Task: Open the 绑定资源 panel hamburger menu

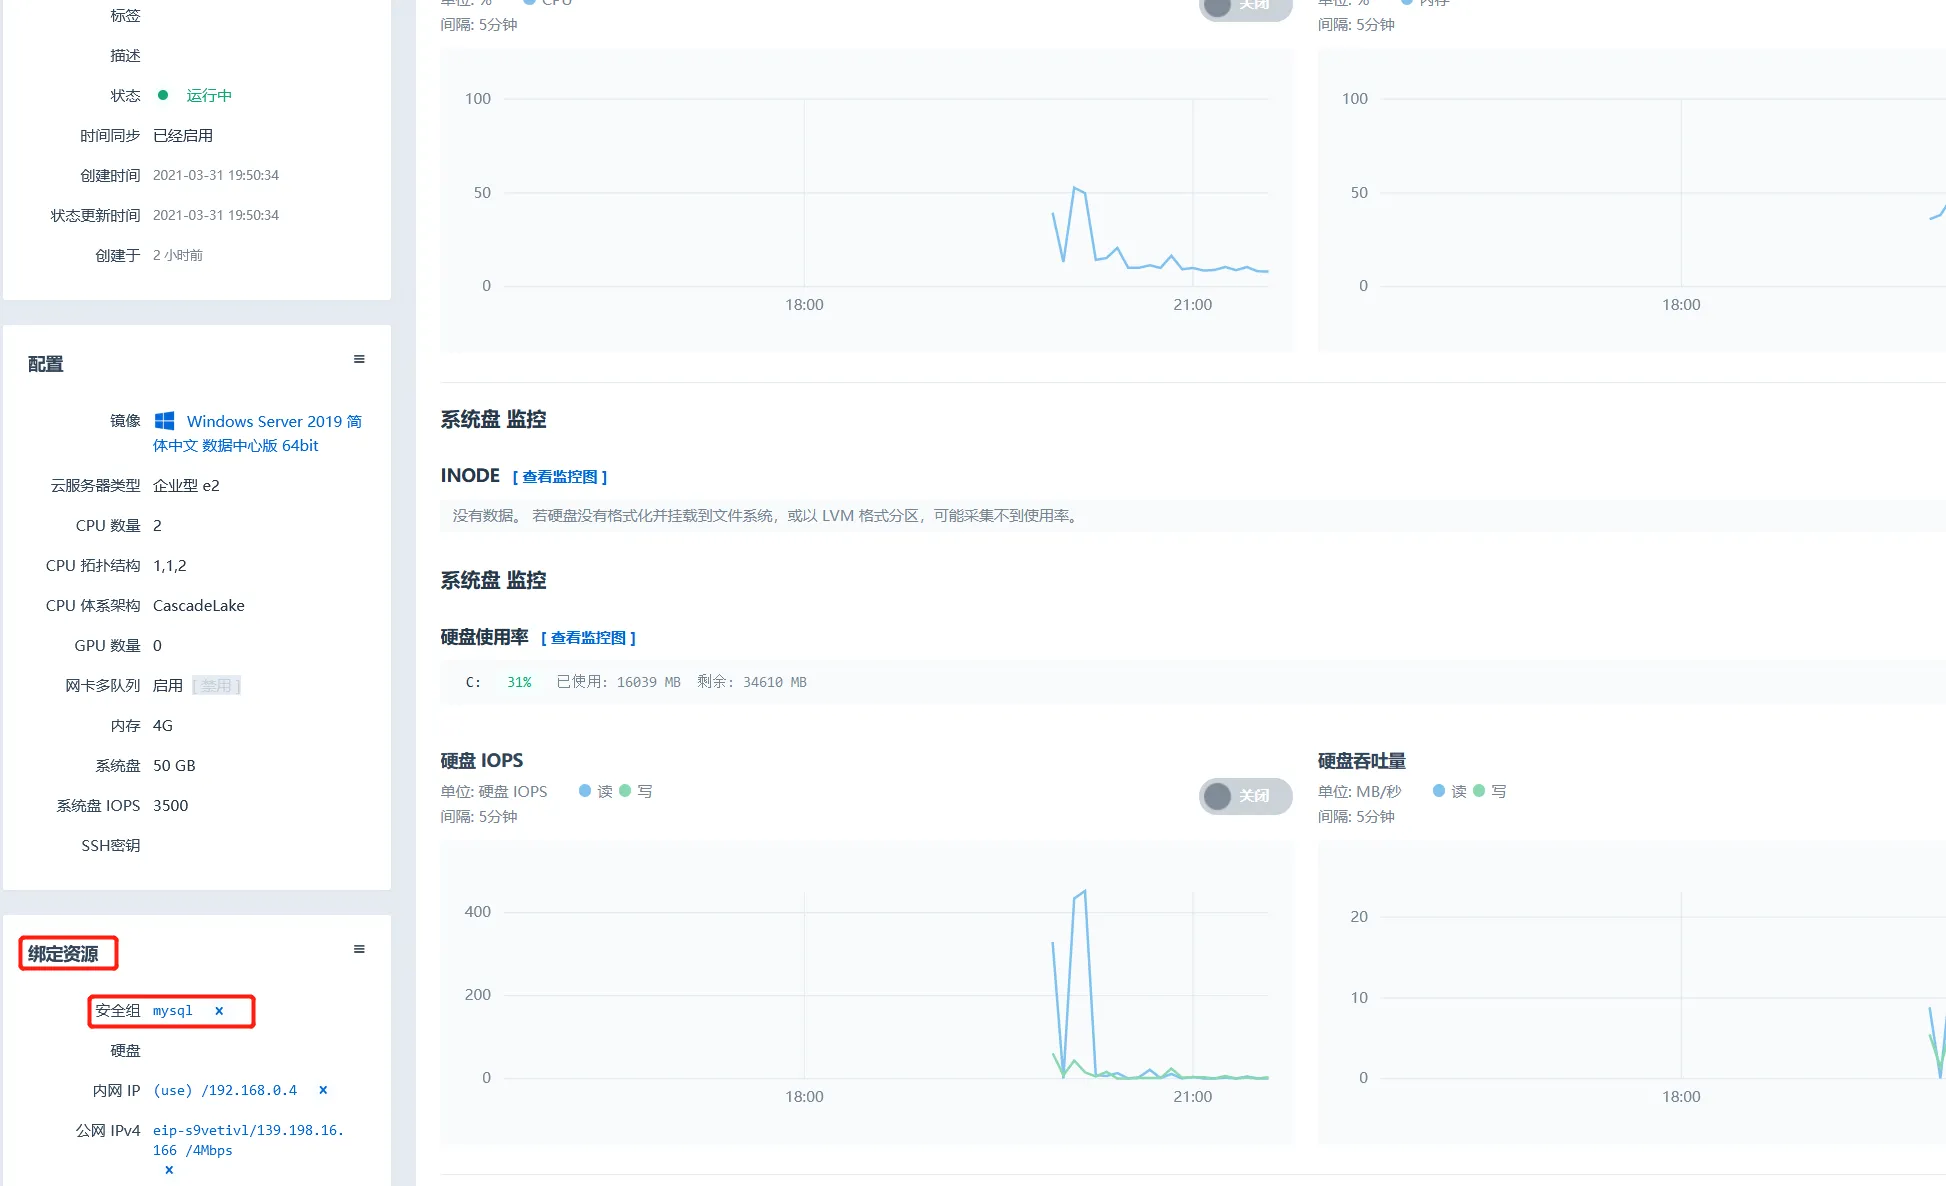Action: 359,950
